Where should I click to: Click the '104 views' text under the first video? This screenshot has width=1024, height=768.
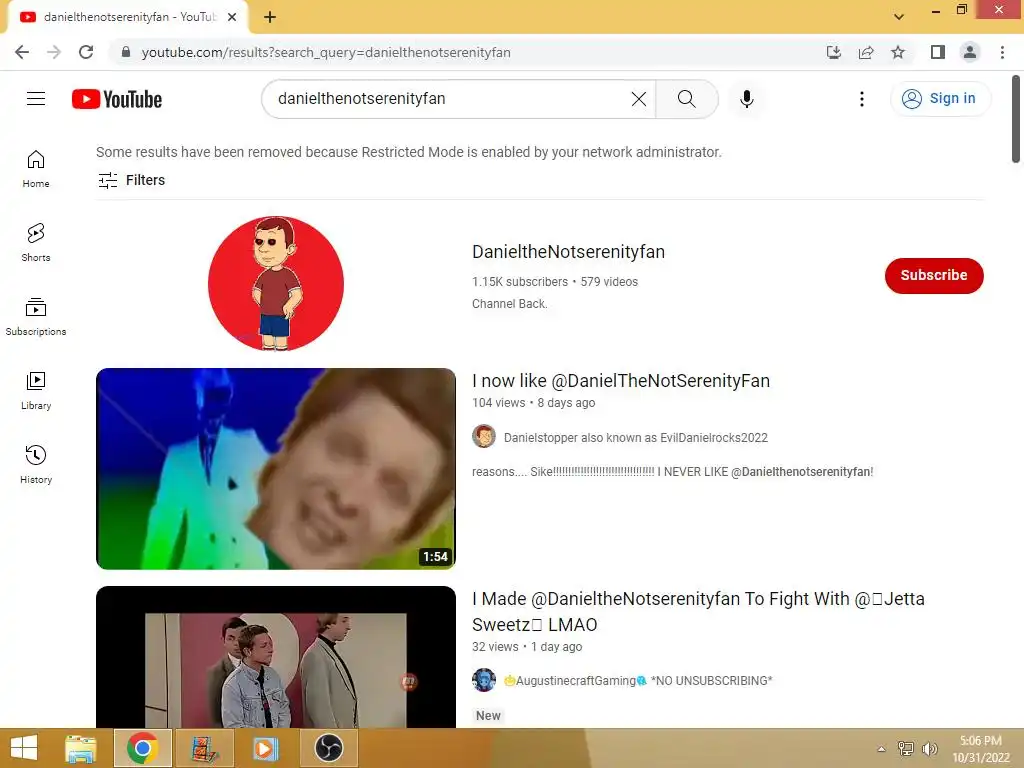(x=498, y=403)
